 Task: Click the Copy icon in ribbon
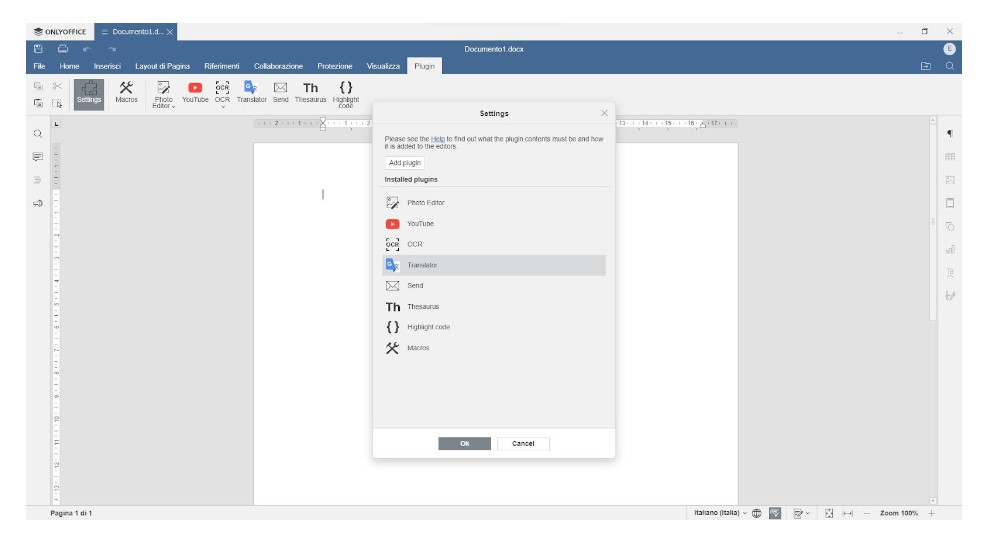tap(38, 86)
